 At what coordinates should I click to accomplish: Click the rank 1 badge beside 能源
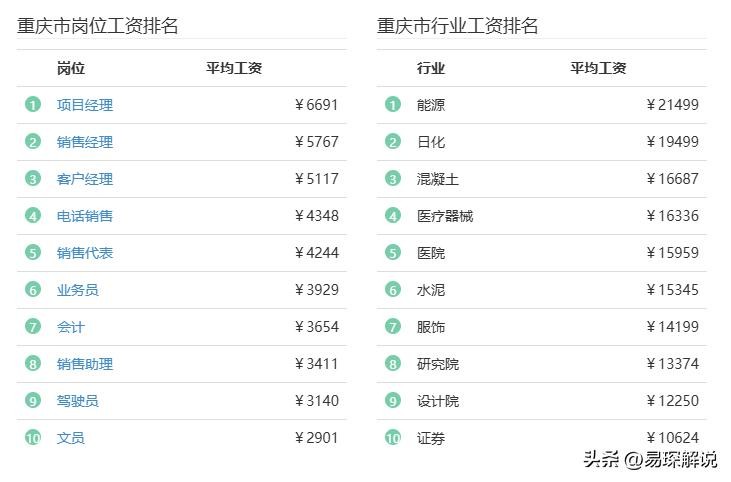click(393, 105)
